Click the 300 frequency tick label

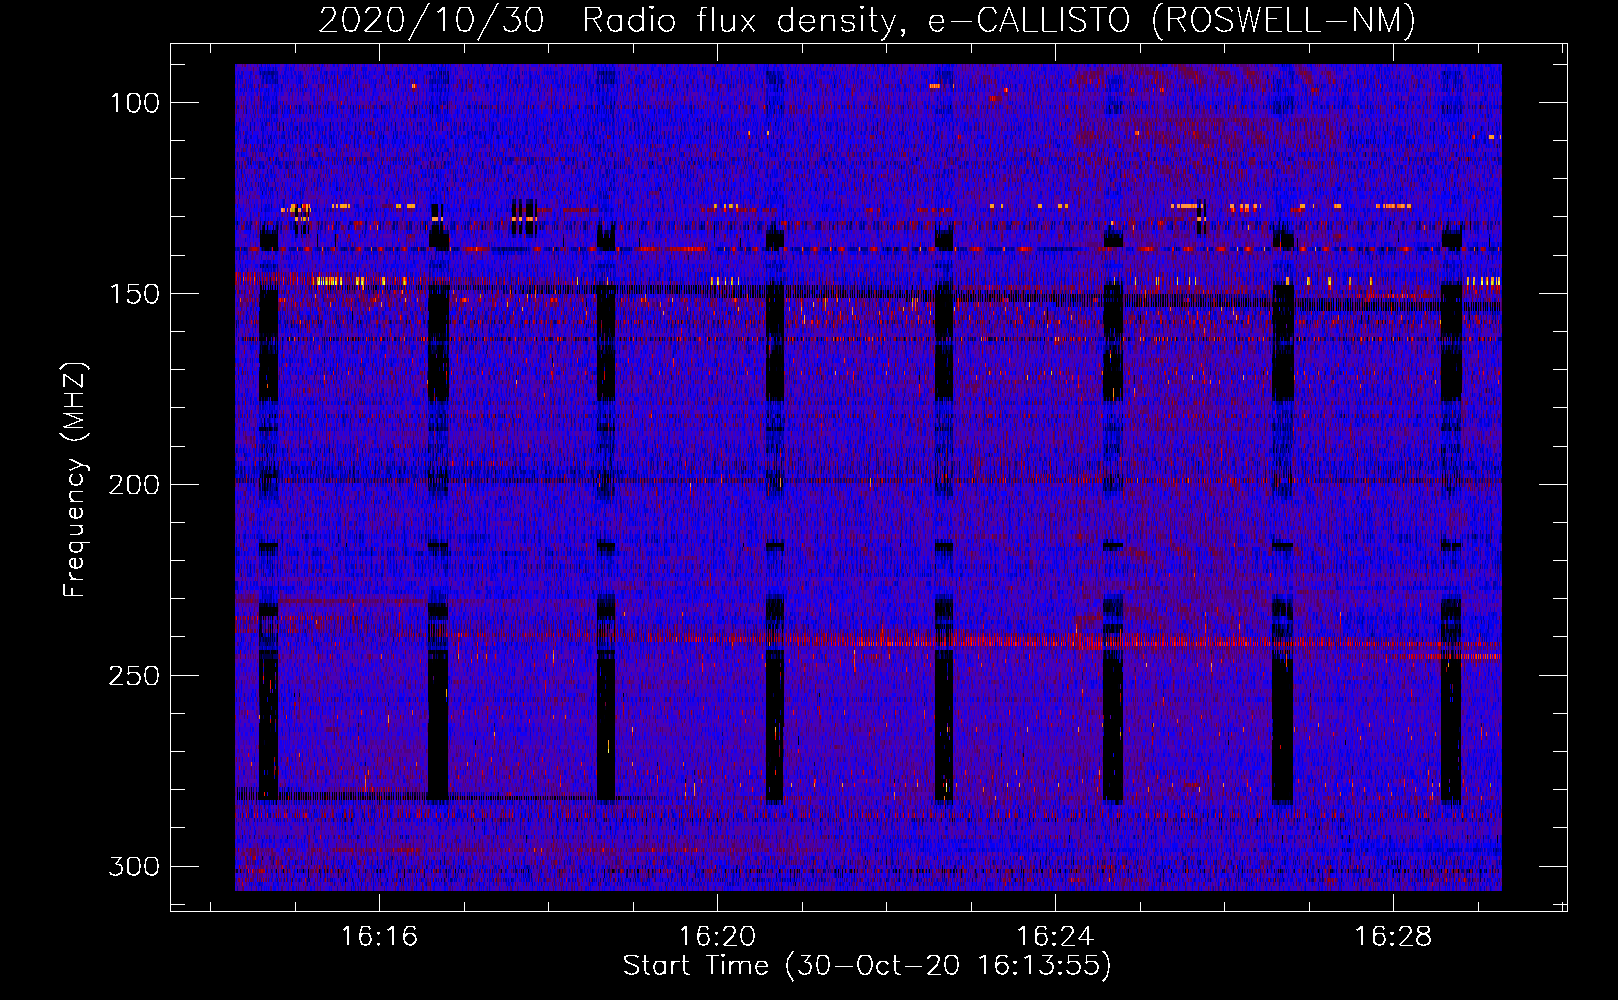click(133, 866)
